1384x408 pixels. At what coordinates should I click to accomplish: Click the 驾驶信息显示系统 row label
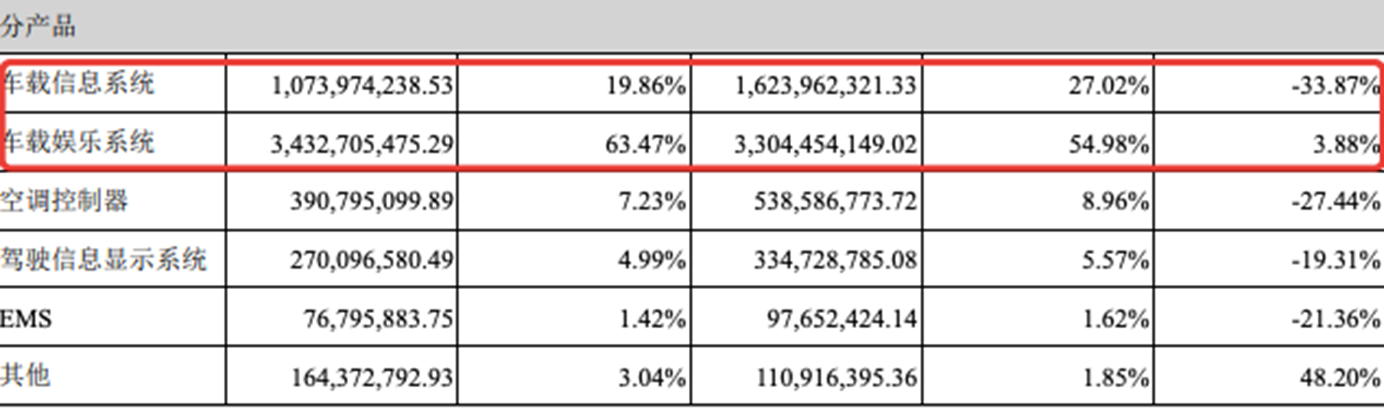(x=104, y=261)
